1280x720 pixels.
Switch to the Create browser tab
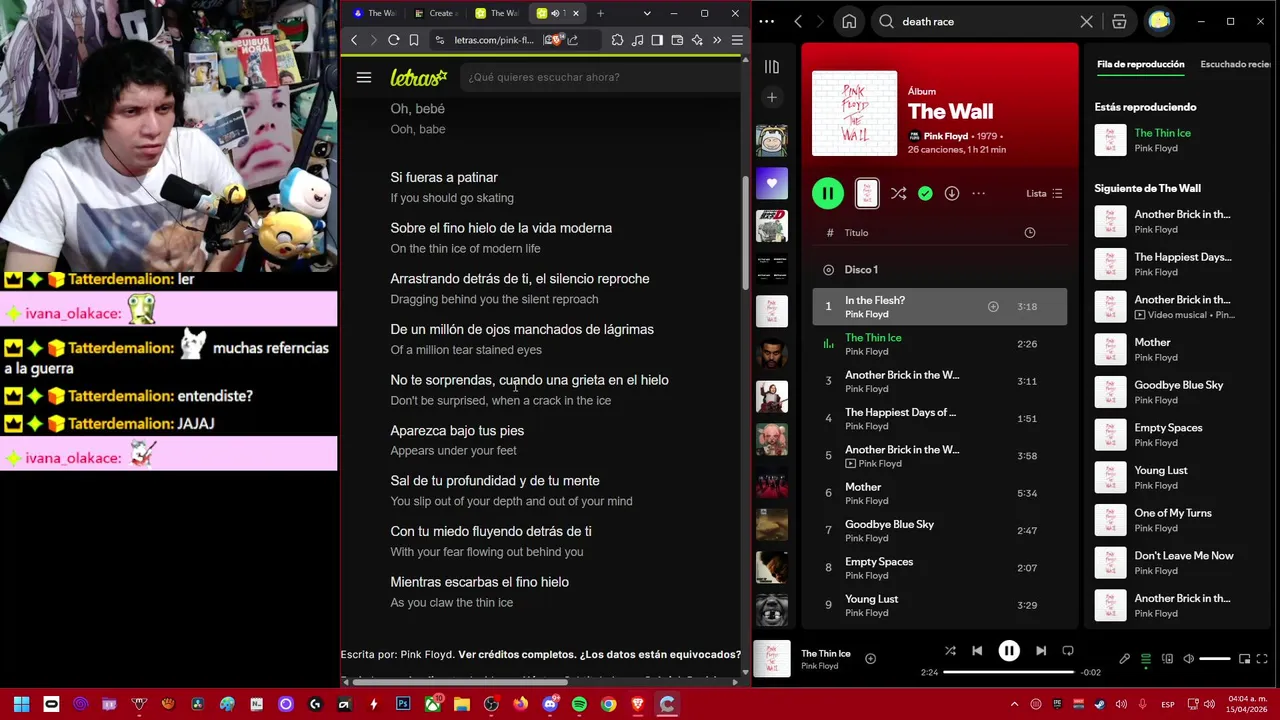pyautogui.click(x=435, y=13)
